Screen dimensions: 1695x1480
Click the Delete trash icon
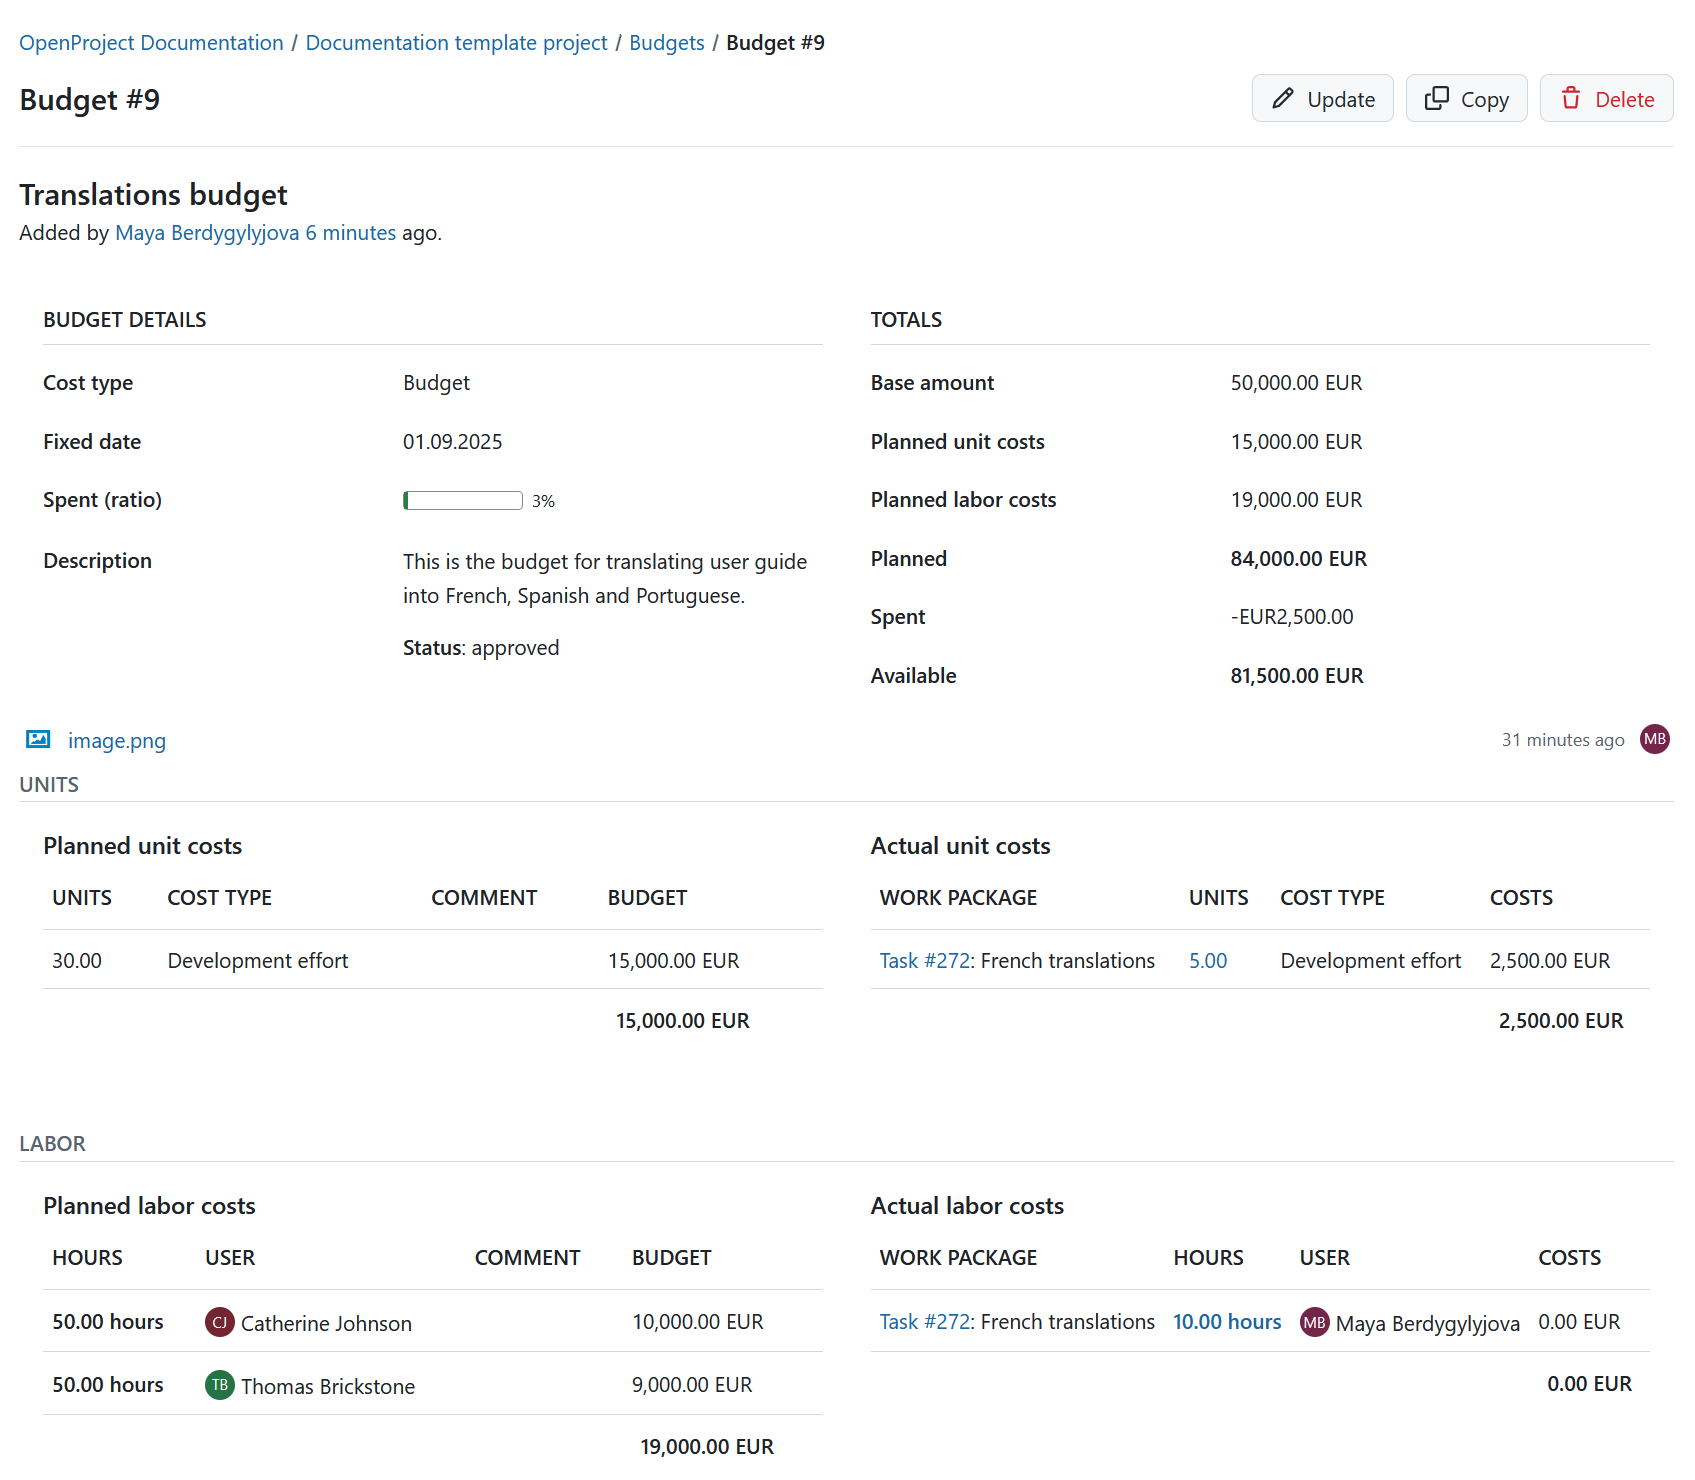[1572, 98]
